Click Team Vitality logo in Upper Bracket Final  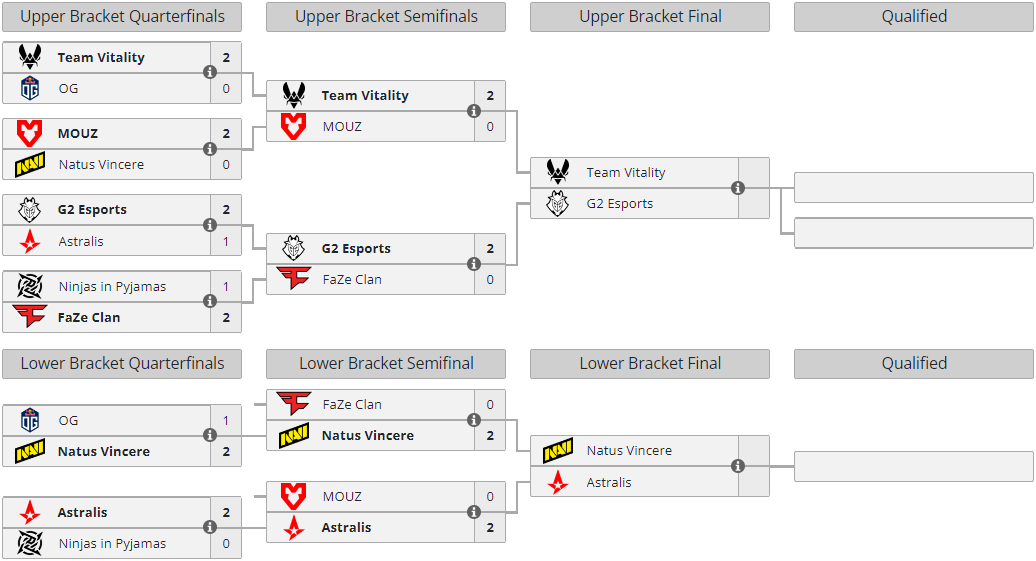coord(558,172)
